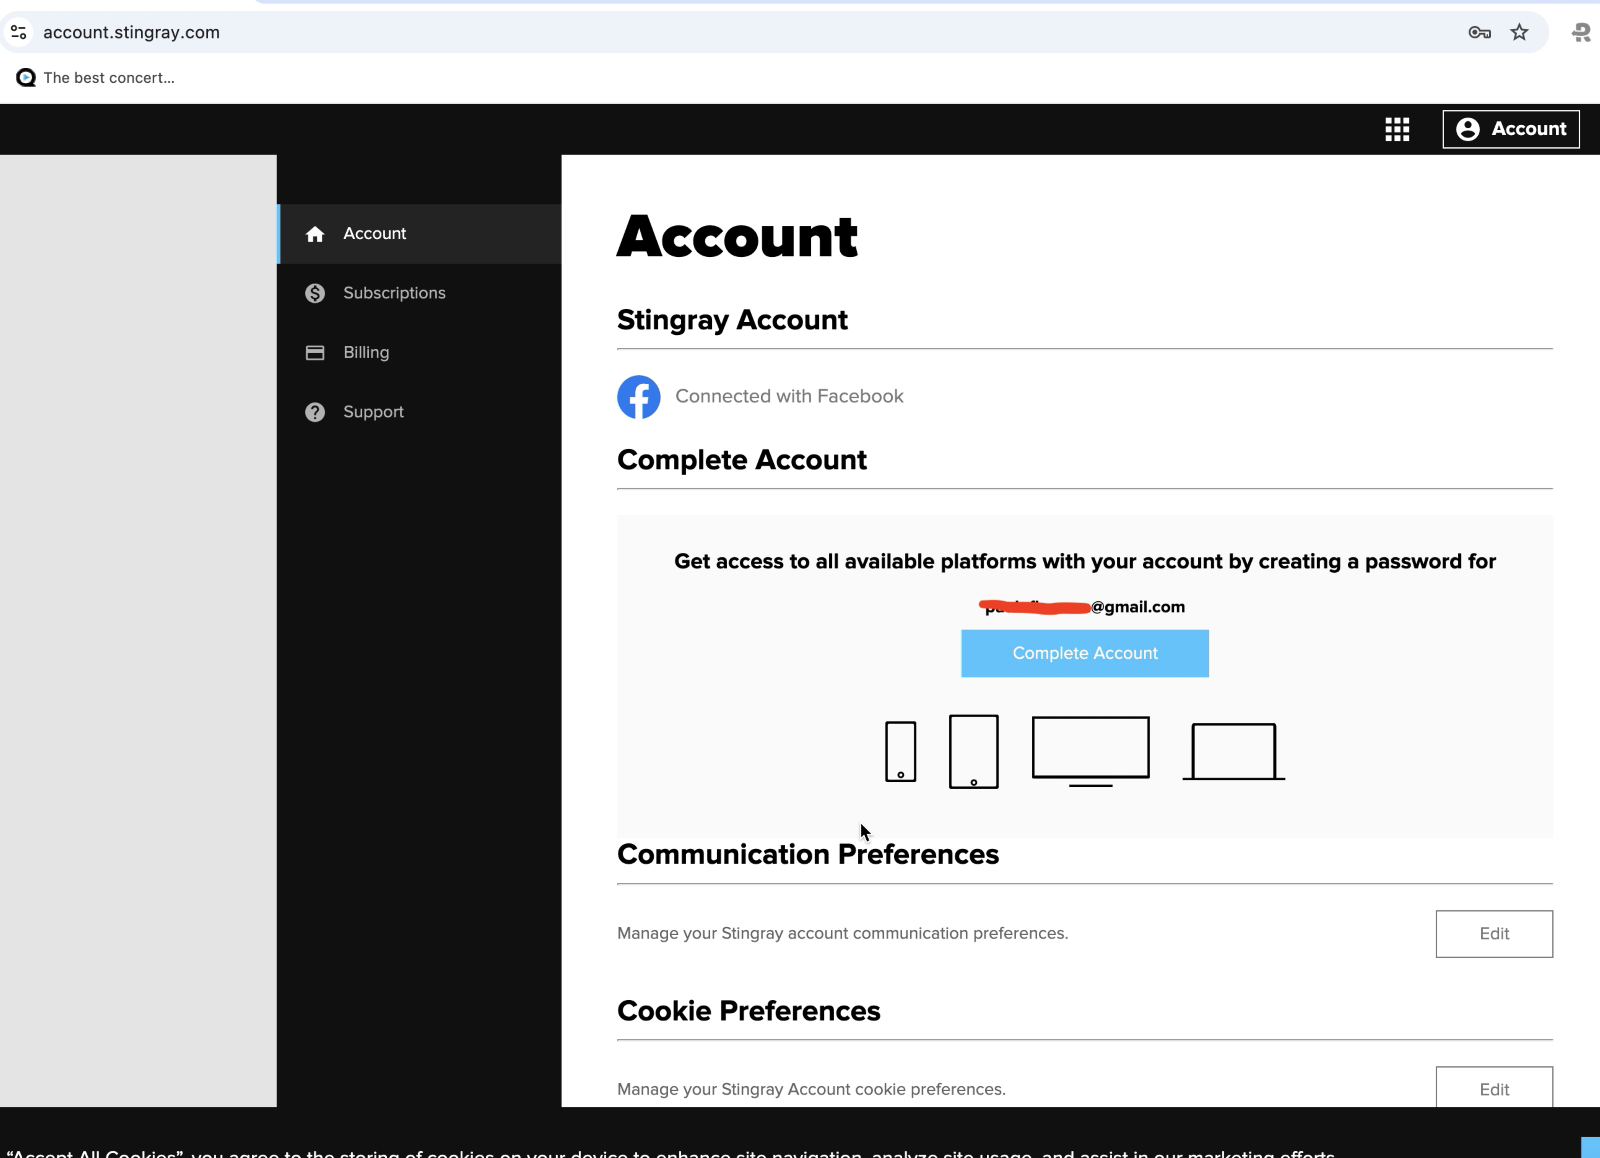Image resolution: width=1600 pixels, height=1158 pixels.
Task: Click the smartphone device illustration icon
Action: click(900, 751)
